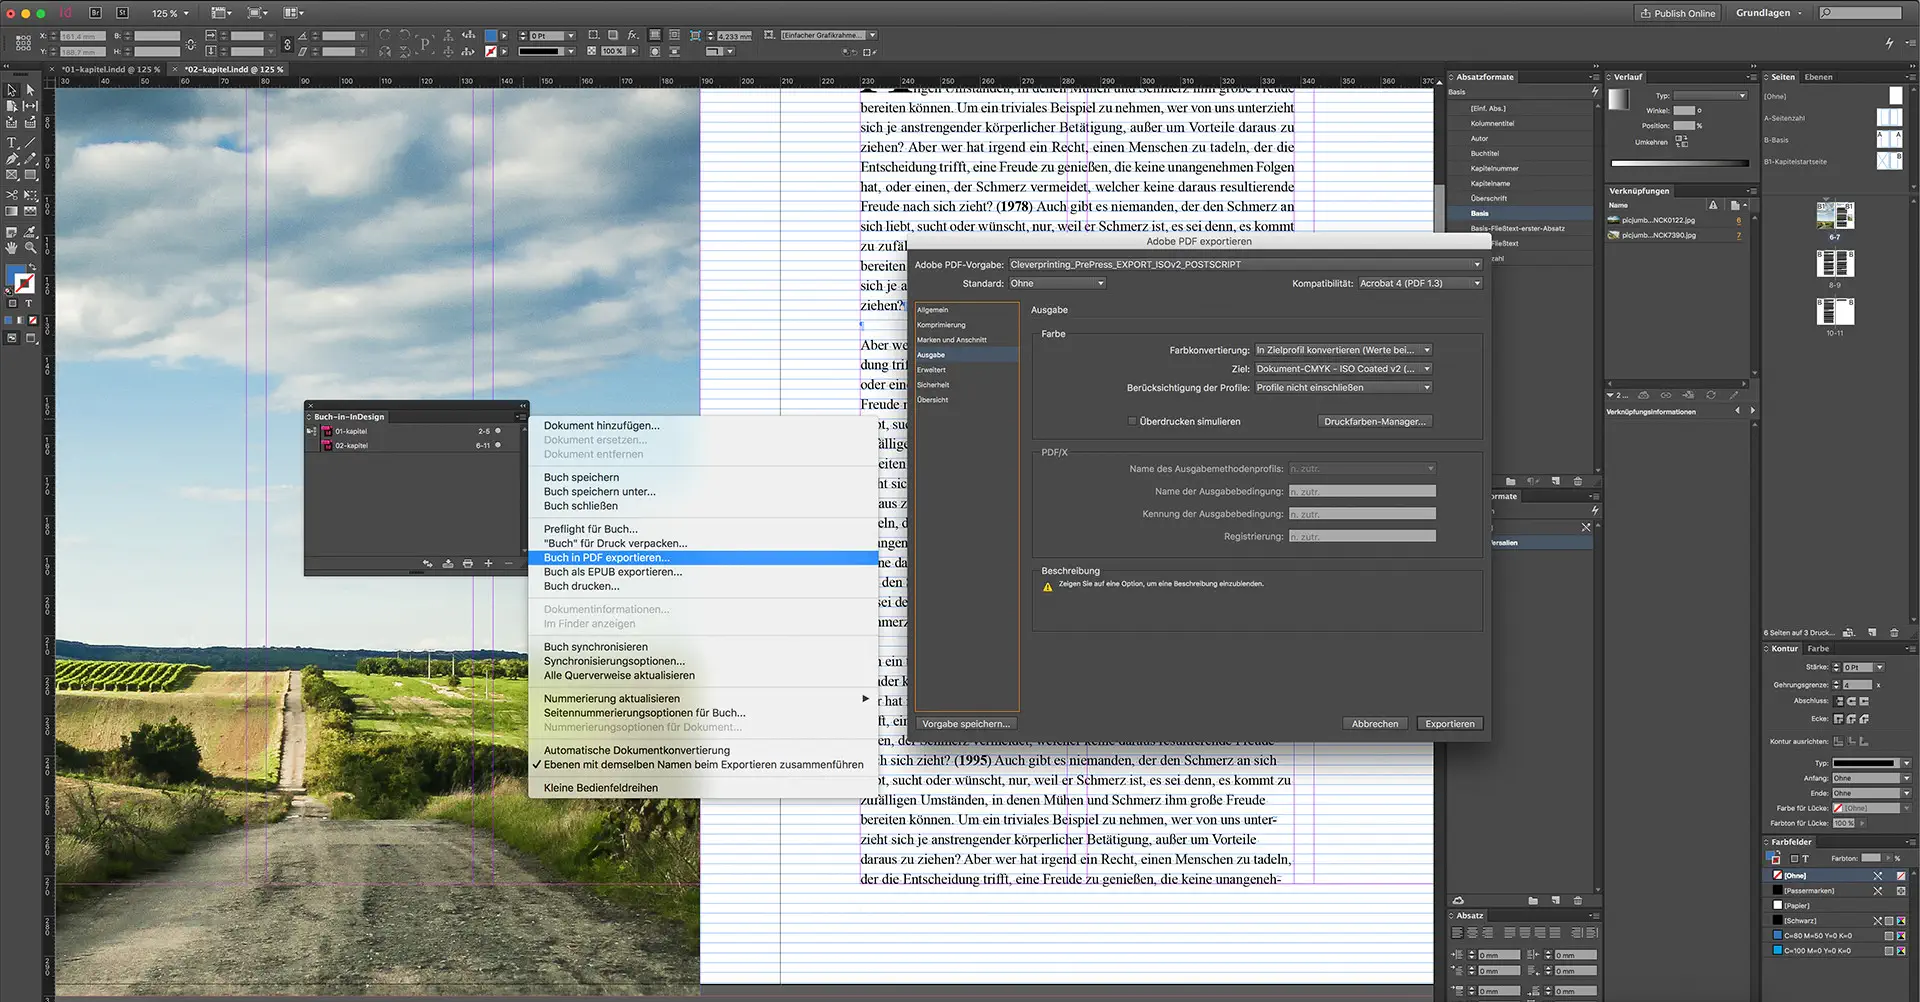The width and height of the screenshot is (1920, 1002).
Task: Add a document with the plus icon in Buch panel
Action: [488, 563]
